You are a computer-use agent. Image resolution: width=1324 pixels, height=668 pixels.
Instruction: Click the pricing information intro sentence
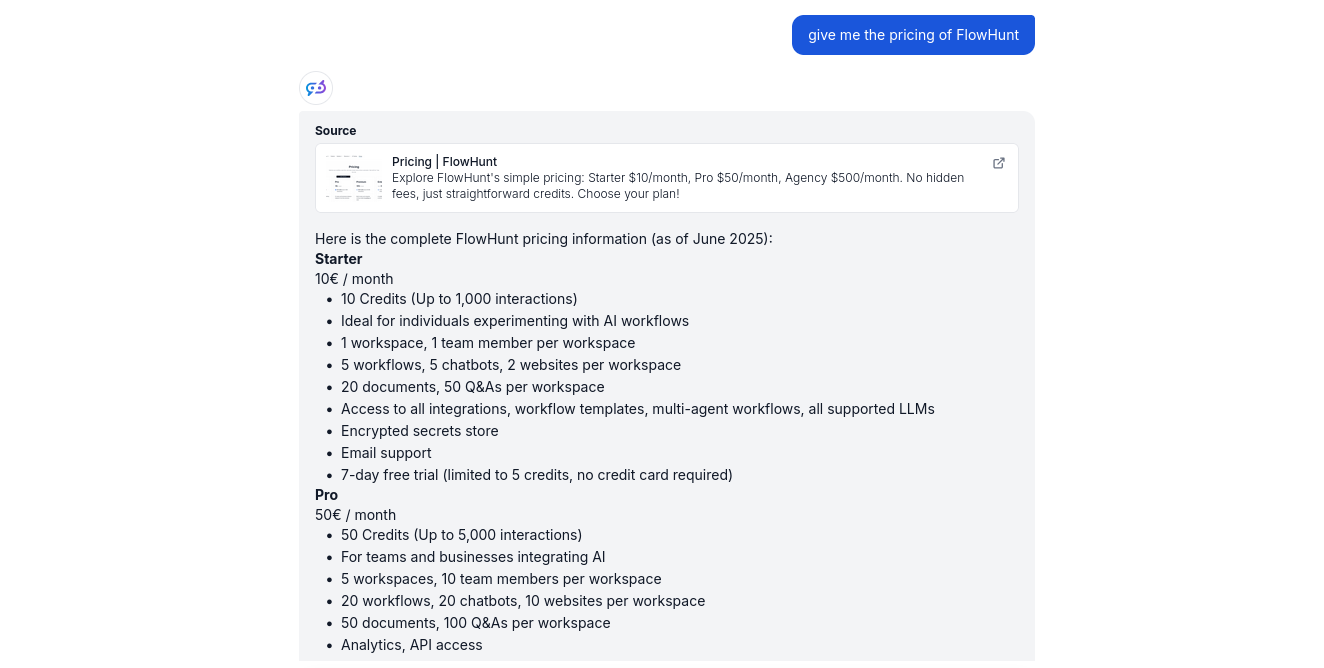(x=543, y=238)
